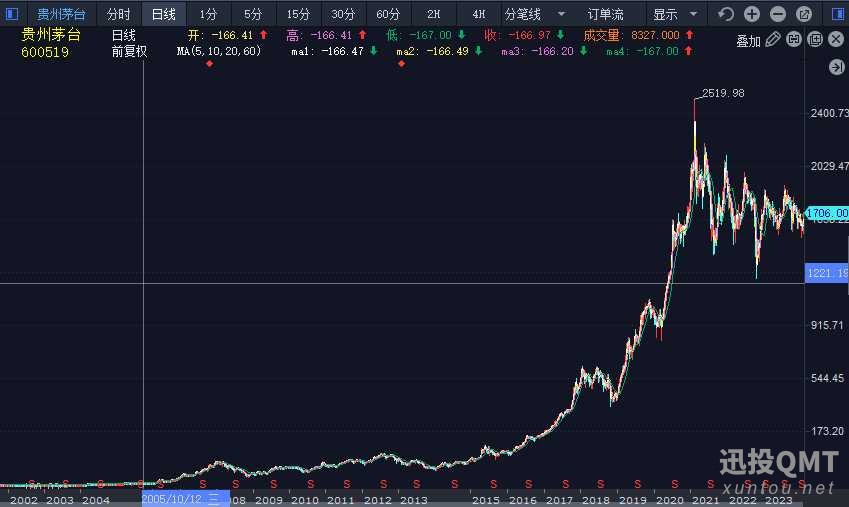Click the 前复权 adjustment label
This screenshot has height=507, width=849.
129,51
